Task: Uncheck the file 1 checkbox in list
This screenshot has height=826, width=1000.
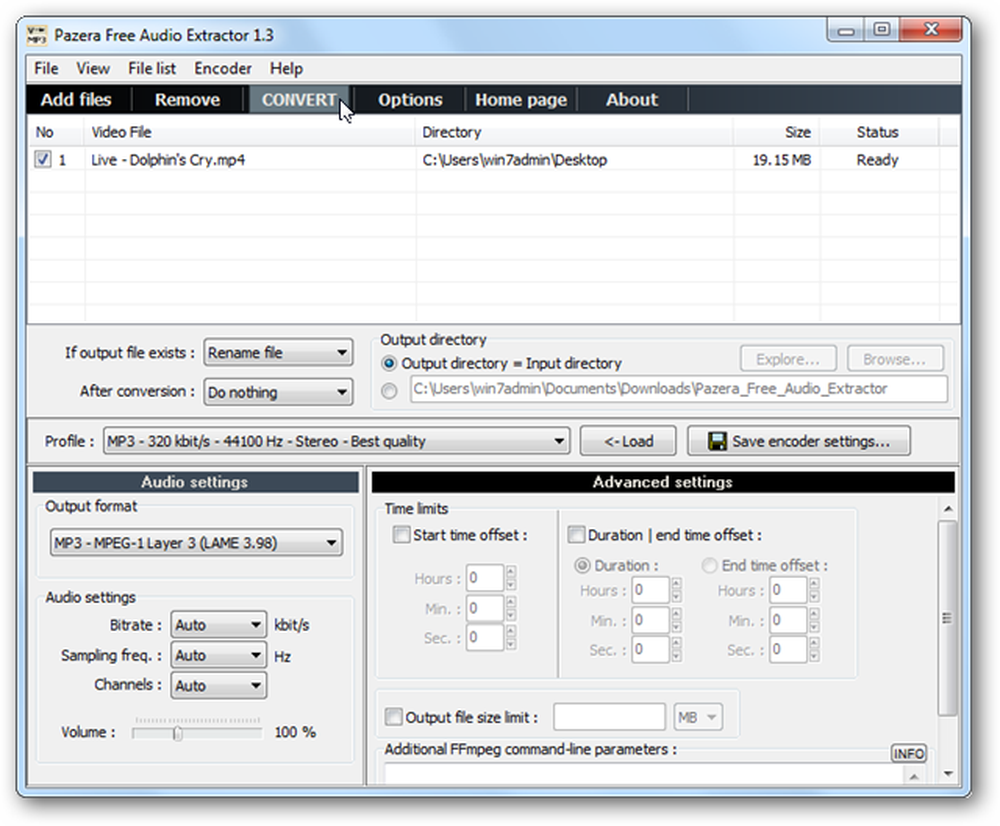Action: [43, 159]
